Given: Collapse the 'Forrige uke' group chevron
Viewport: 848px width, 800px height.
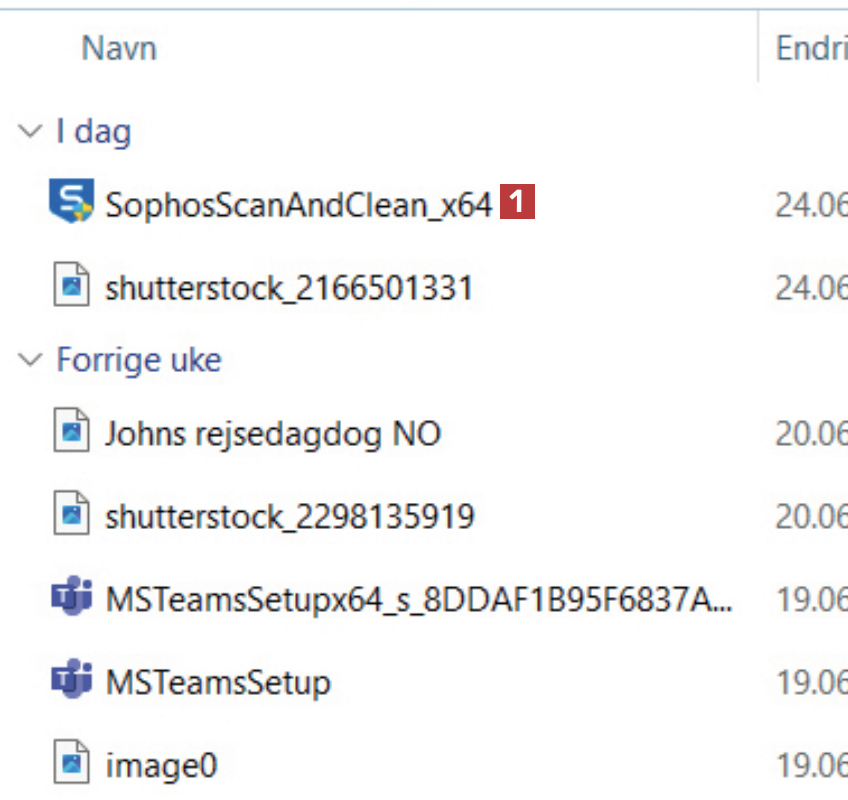Looking at the screenshot, I should [31, 360].
